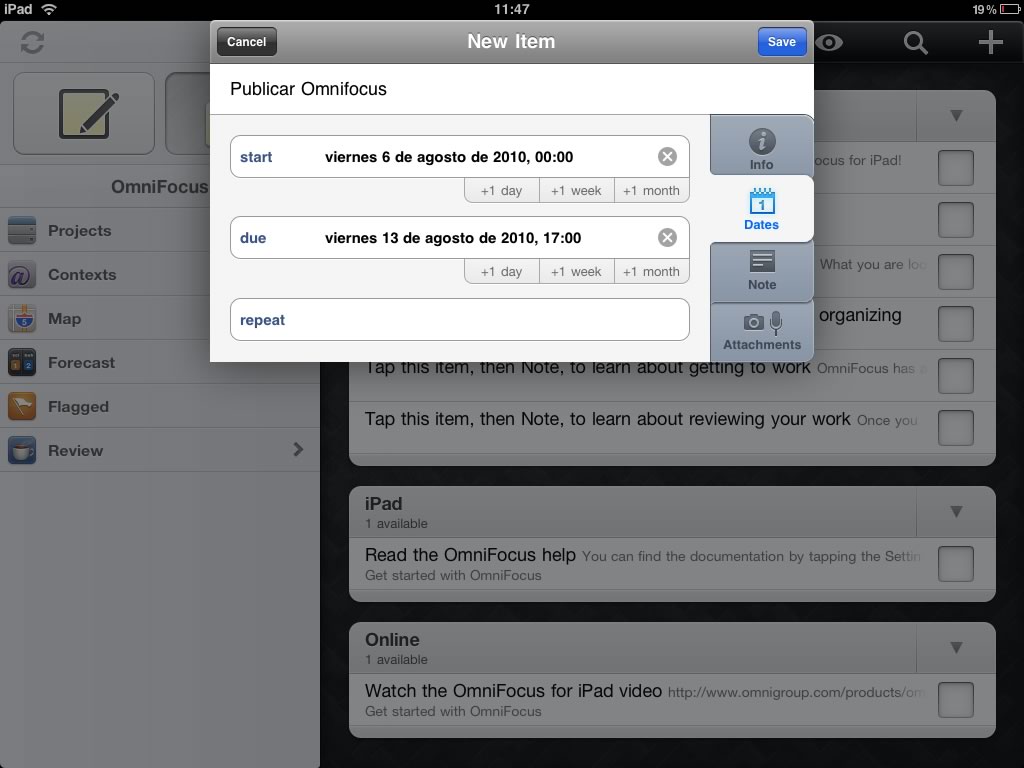Tap the battery indicator in status bar
Viewport: 1024px width, 768px height.
[1009, 9]
